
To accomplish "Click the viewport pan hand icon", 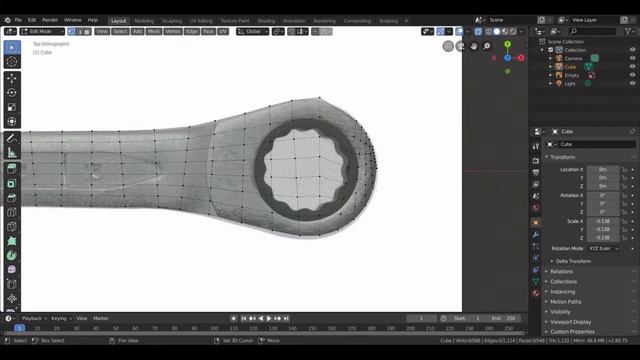I will (473, 46).
